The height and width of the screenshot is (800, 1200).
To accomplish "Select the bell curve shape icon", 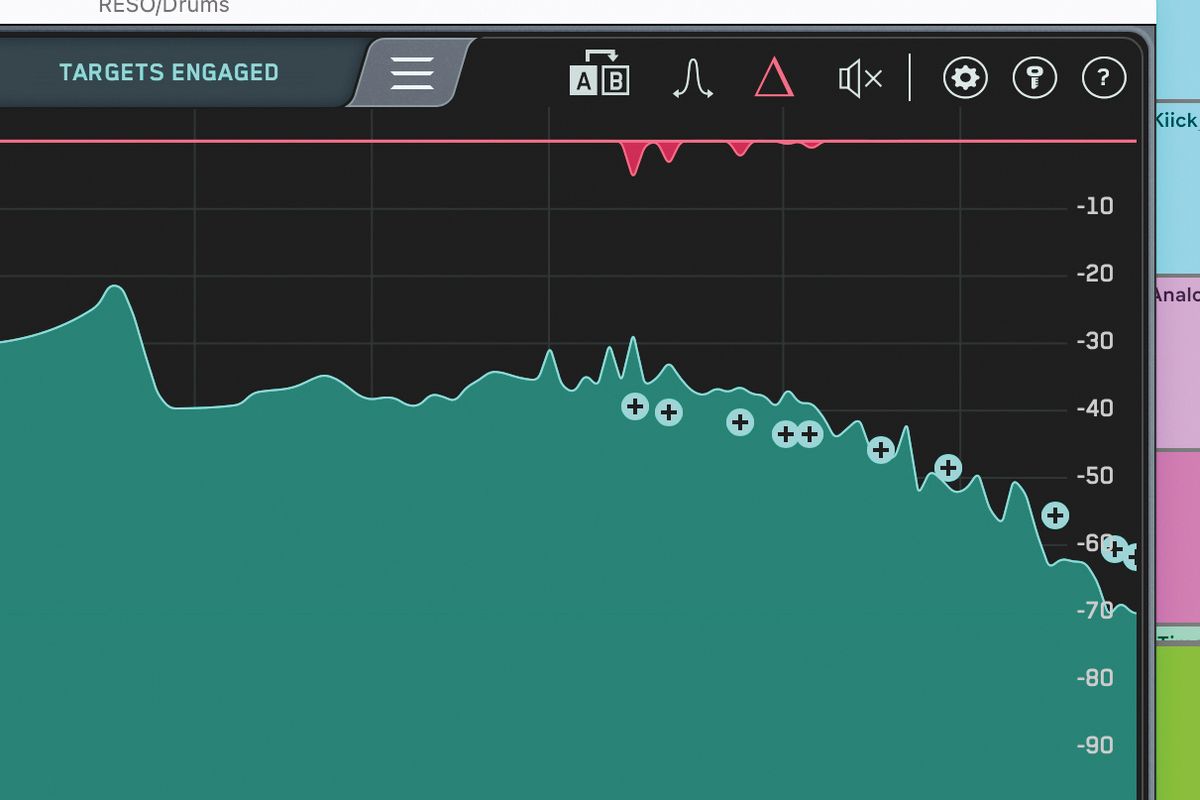I will [694, 78].
